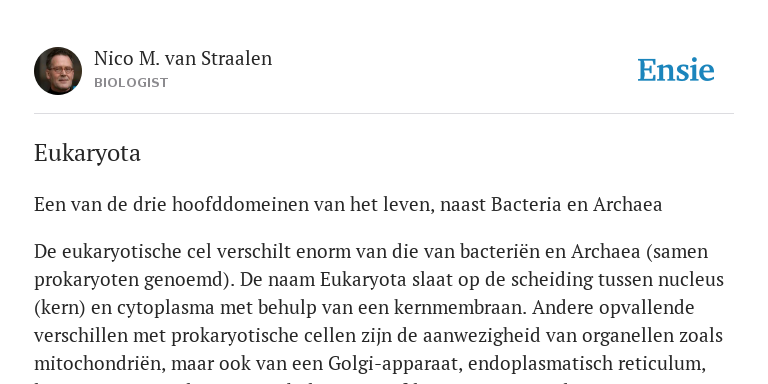Open the Ensie logo link
768x384 pixels.
click(x=676, y=70)
